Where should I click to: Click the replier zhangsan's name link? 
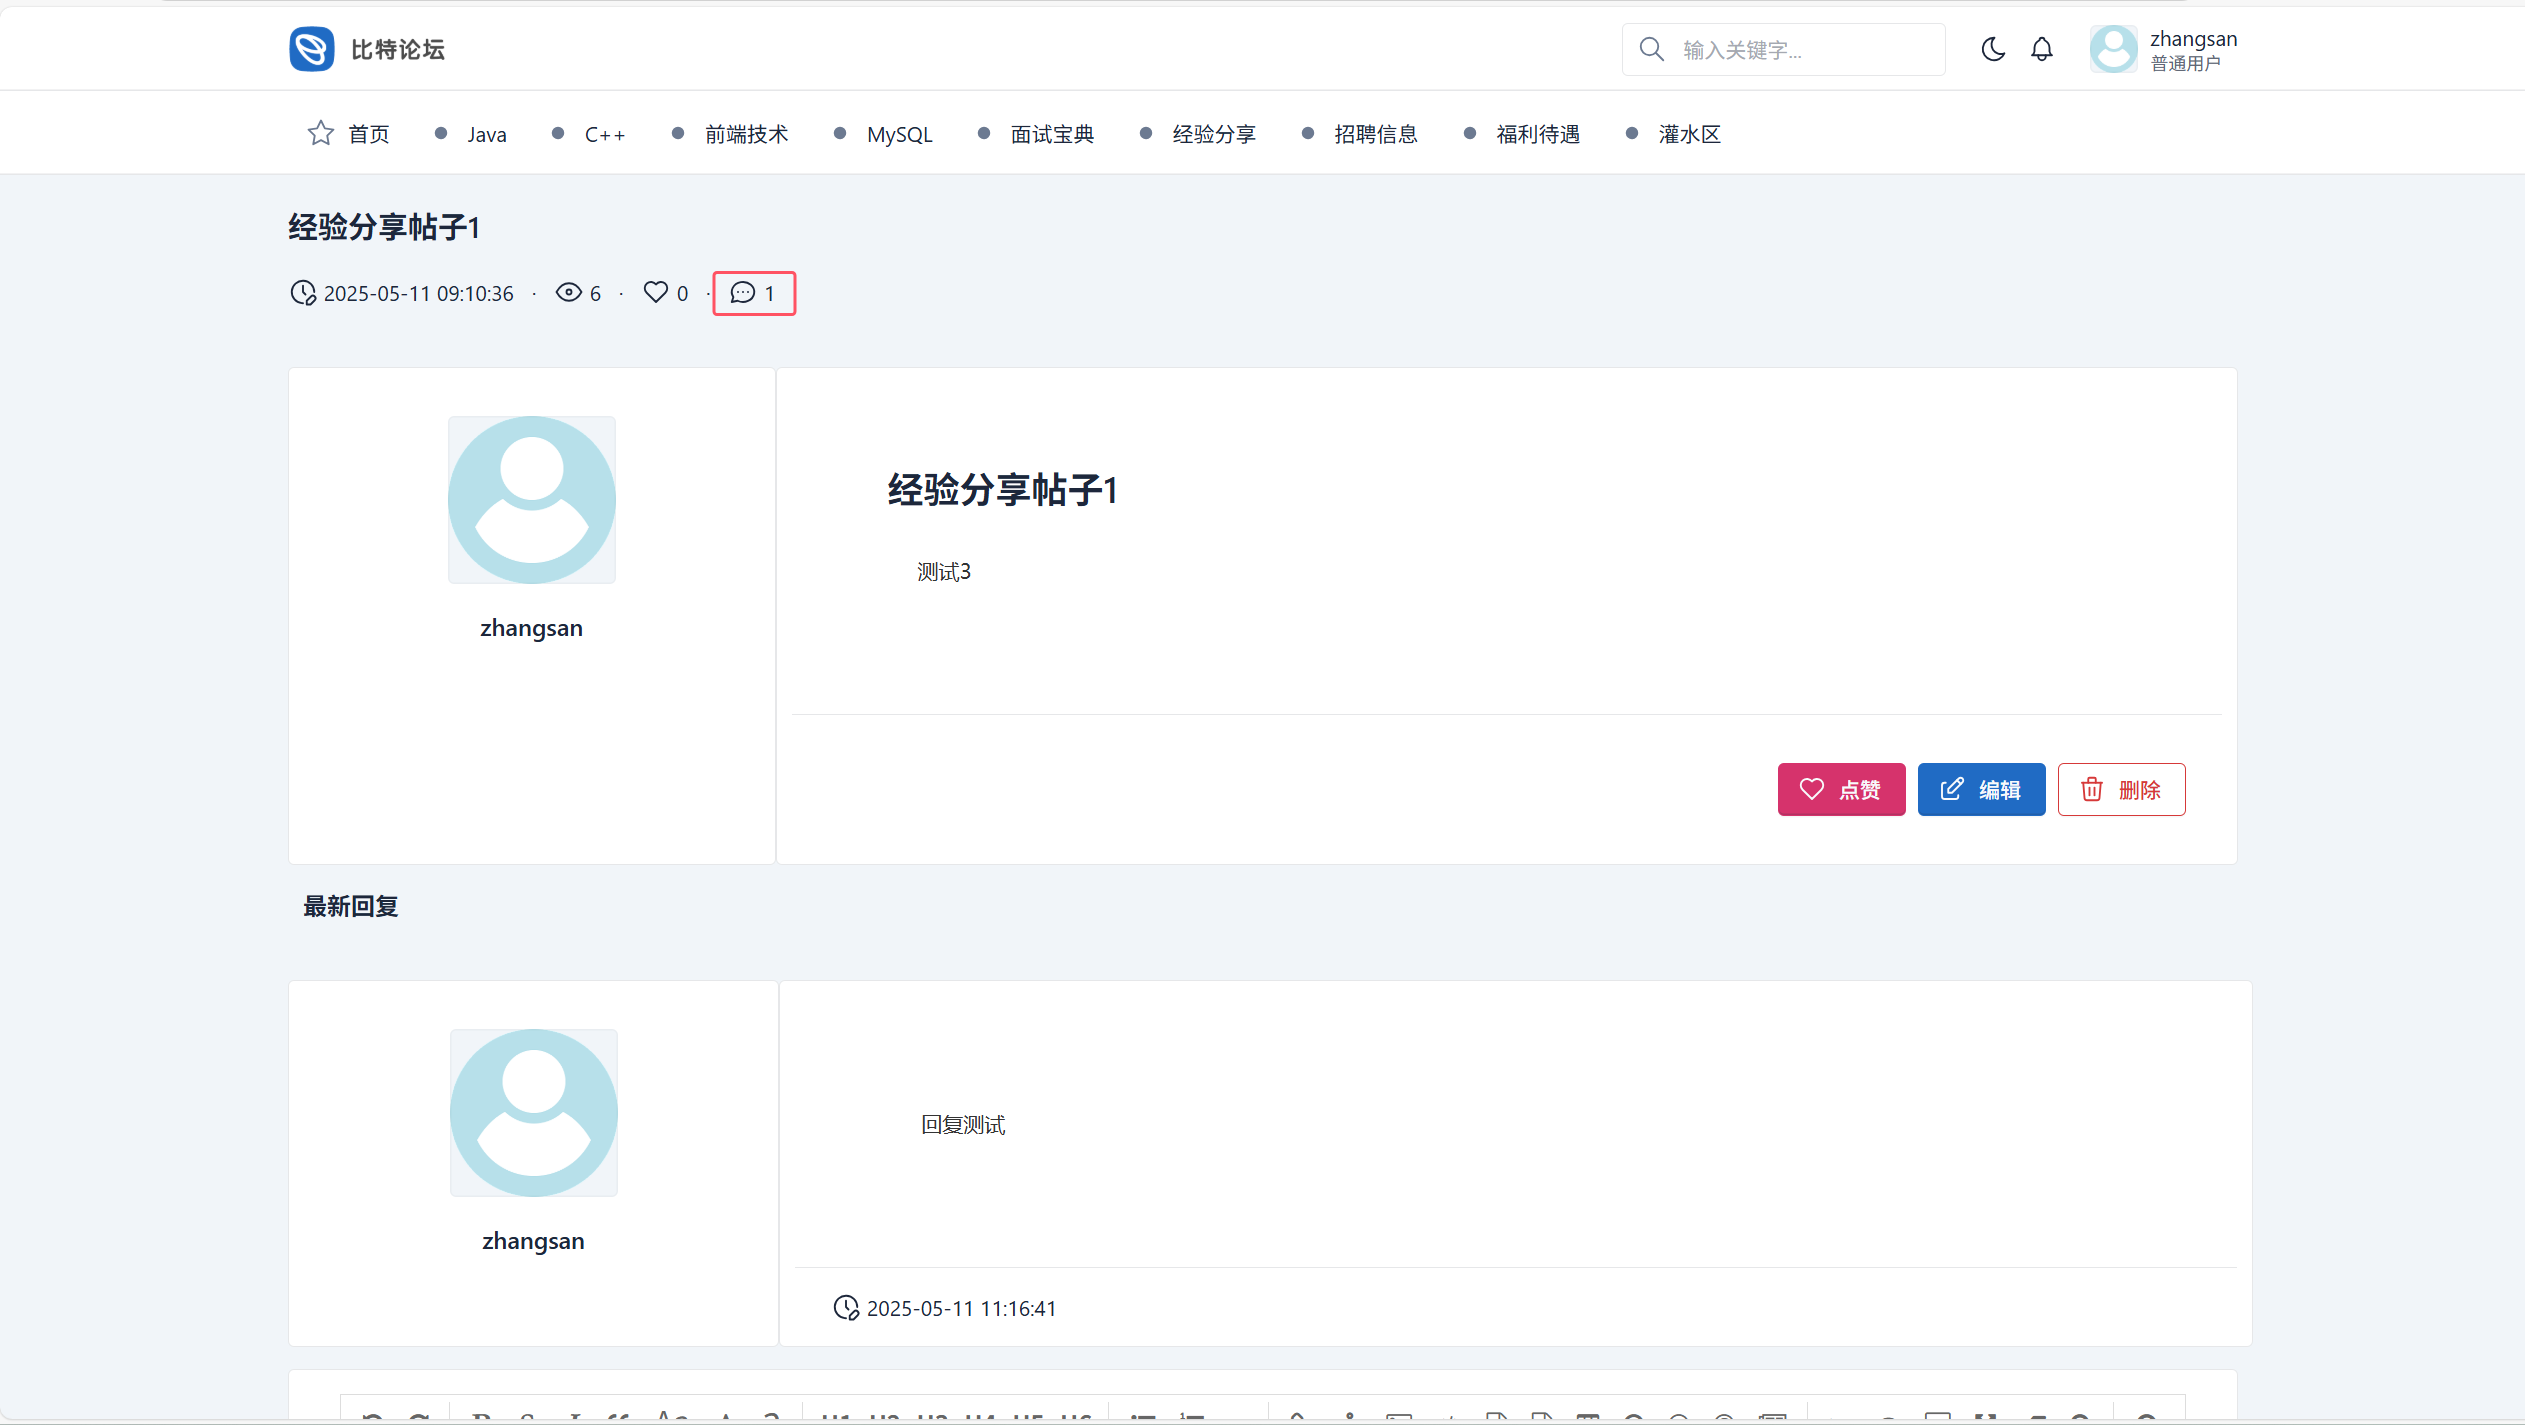coord(533,1240)
